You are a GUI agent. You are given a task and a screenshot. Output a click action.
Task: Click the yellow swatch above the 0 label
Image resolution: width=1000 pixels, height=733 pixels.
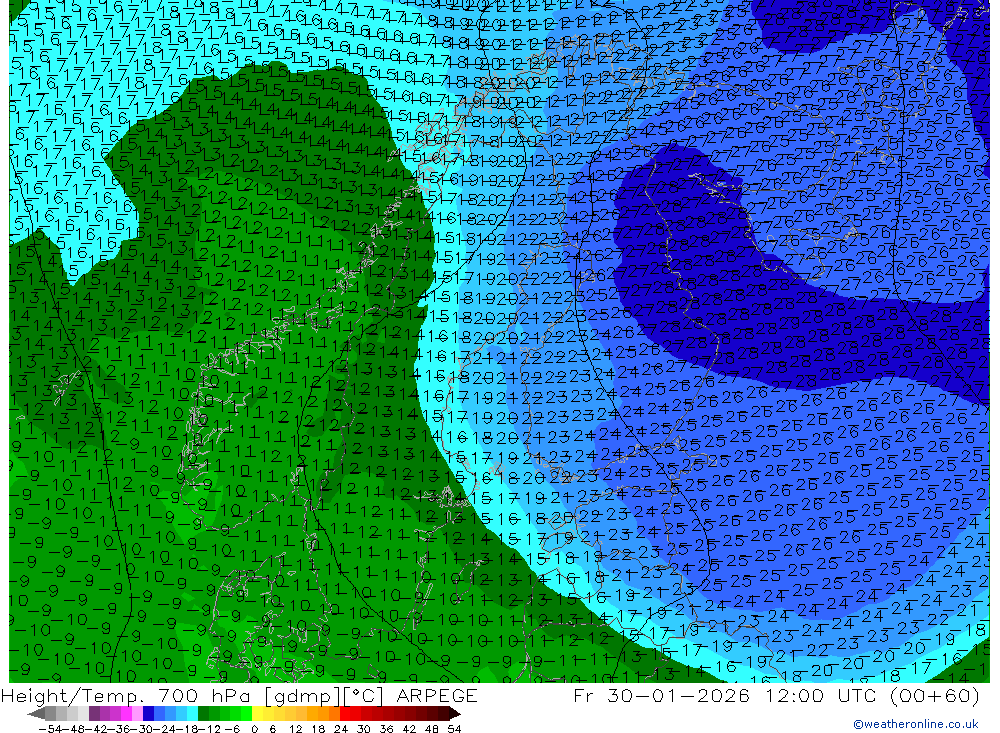[258, 713]
